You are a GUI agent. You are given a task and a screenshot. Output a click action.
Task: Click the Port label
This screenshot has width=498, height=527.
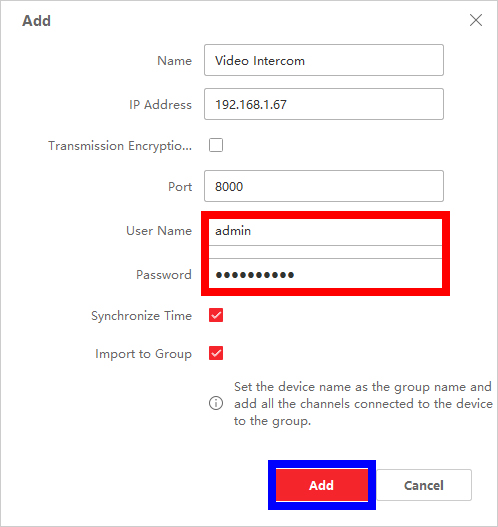click(x=180, y=187)
